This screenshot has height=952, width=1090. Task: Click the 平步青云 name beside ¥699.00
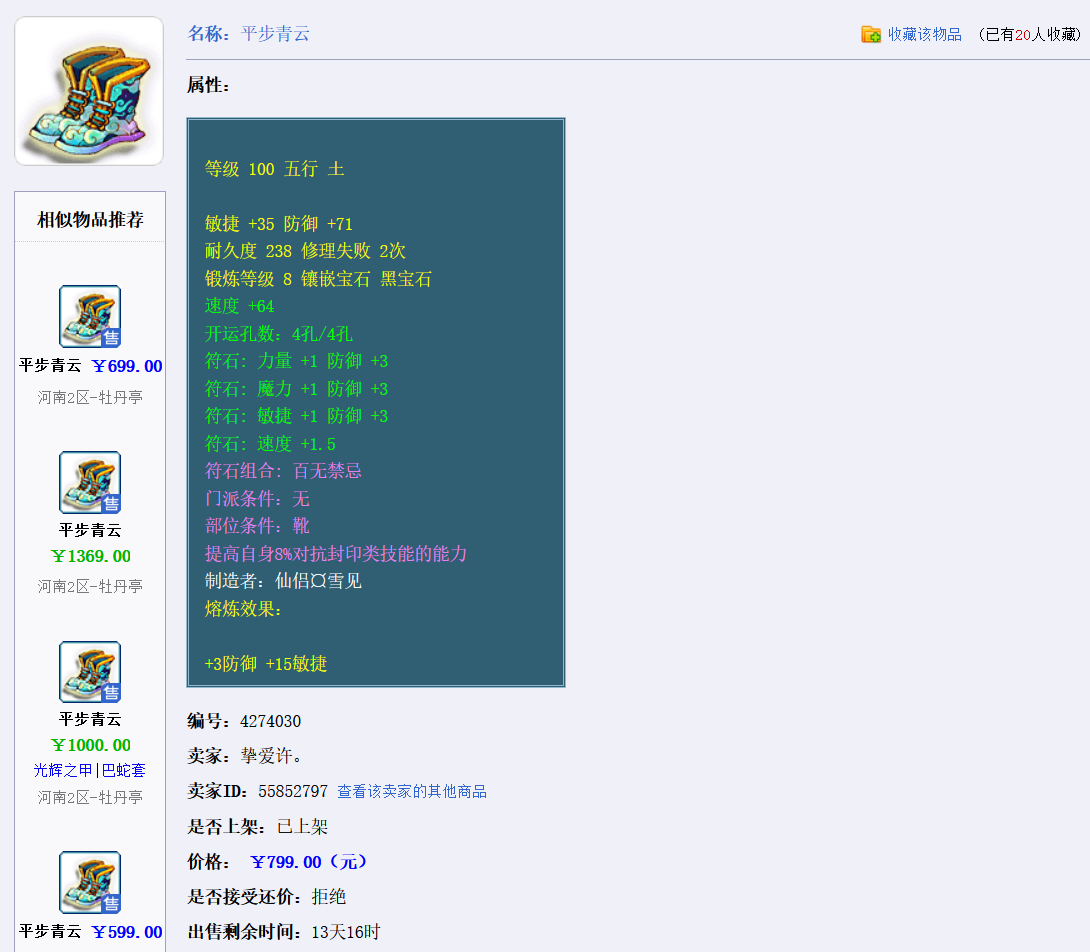50,366
